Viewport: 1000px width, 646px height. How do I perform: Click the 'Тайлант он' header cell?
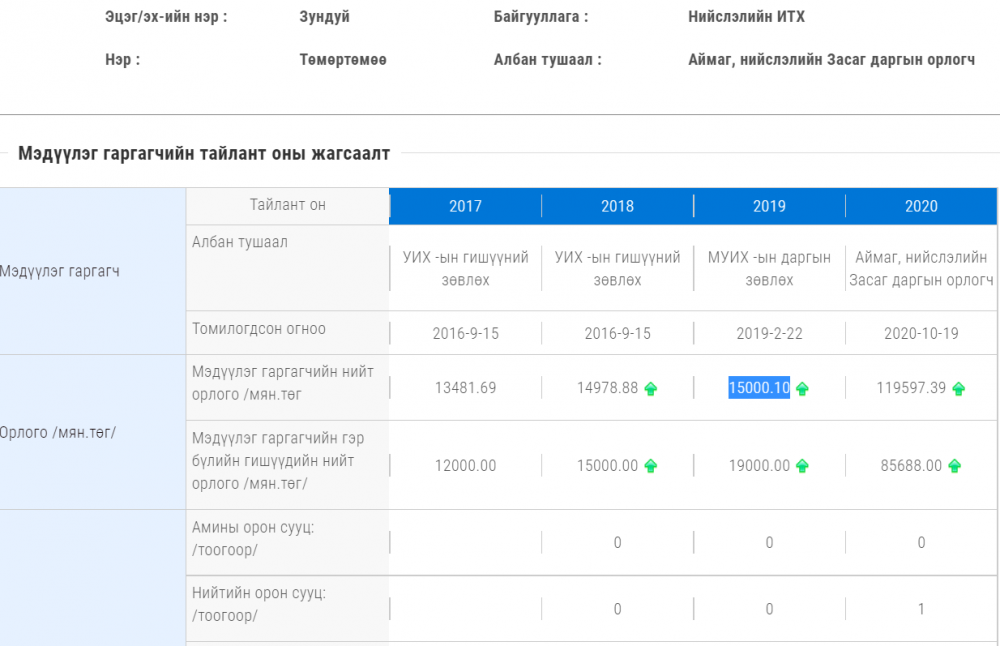pos(288,205)
